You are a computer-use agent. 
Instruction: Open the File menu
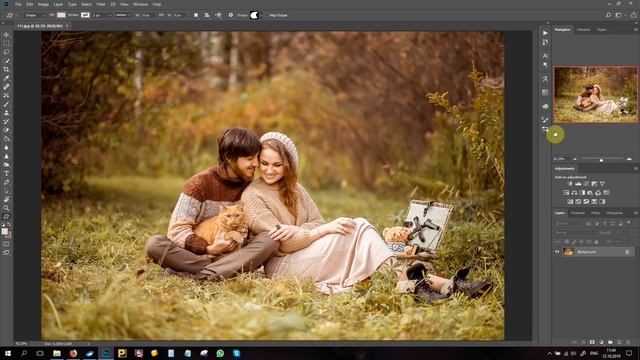point(18,4)
